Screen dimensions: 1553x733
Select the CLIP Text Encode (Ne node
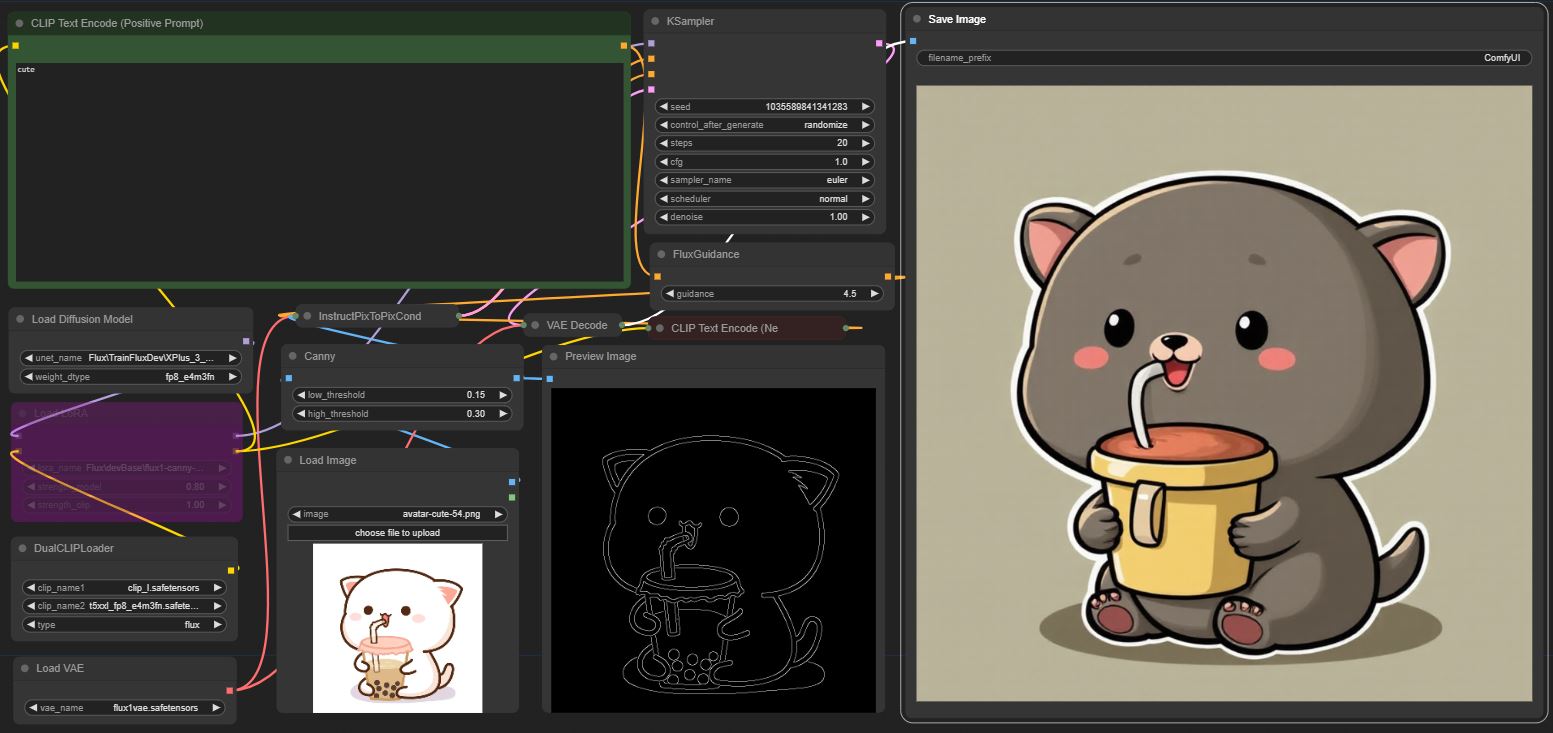(x=746, y=328)
